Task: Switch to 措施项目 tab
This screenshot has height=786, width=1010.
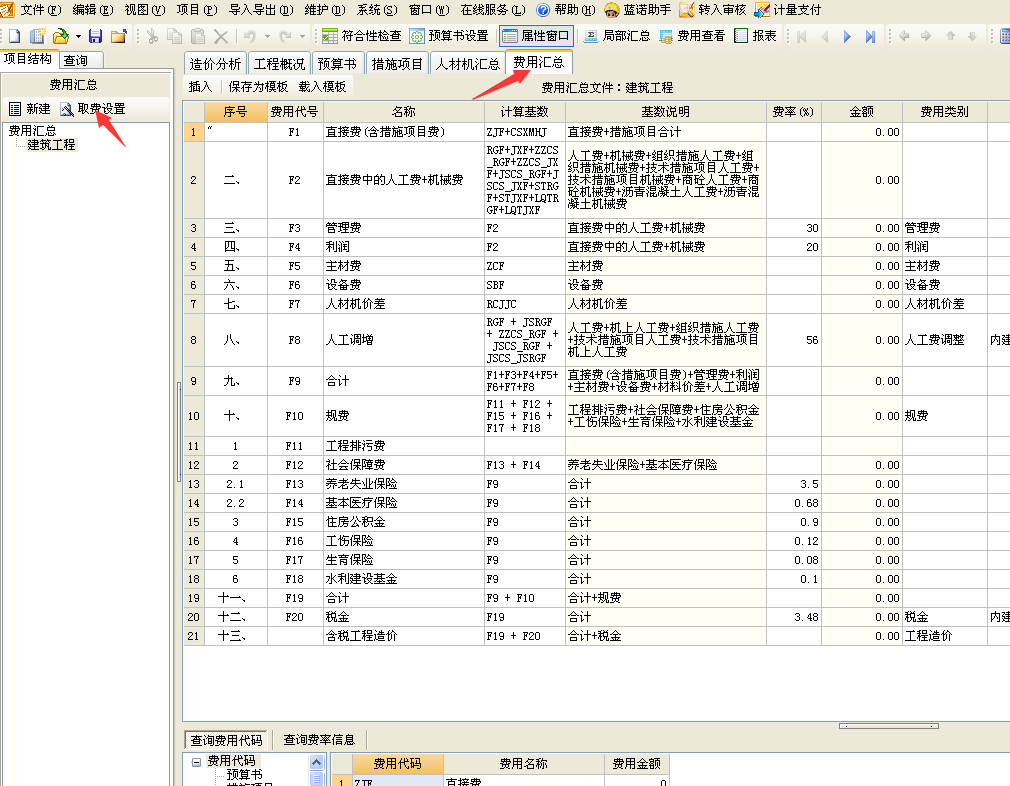Action: pos(397,64)
